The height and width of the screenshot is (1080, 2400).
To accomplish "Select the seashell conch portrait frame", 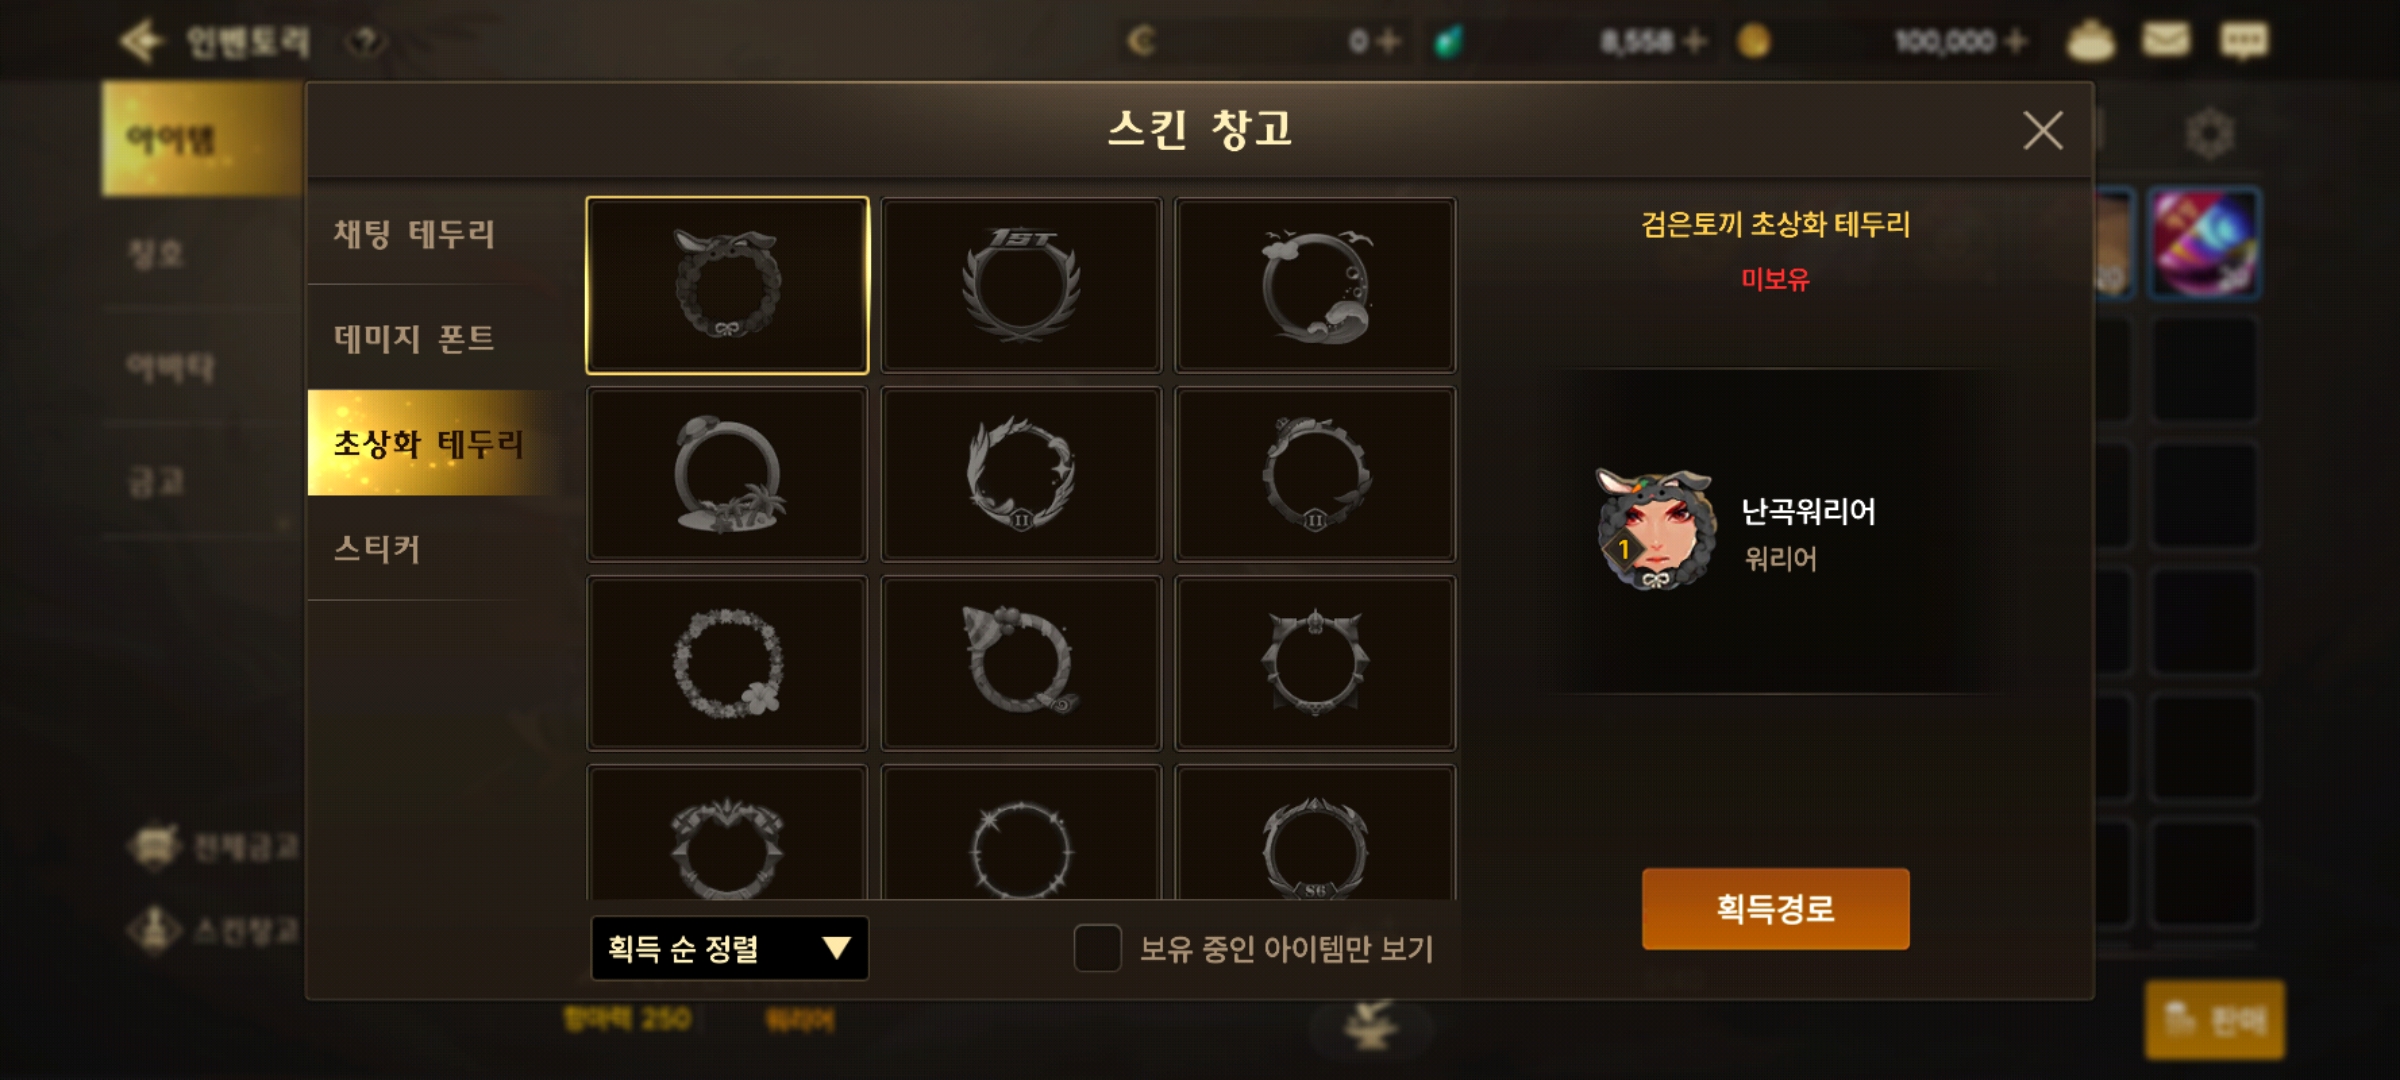I will coord(1021,663).
